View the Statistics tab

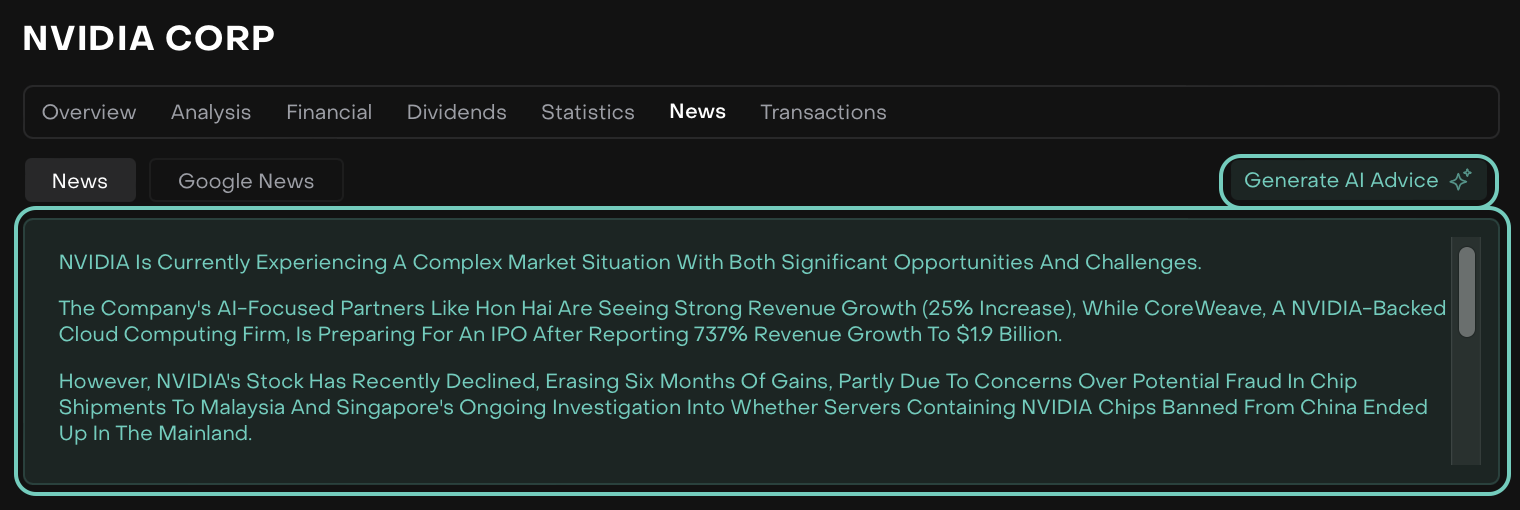pos(588,112)
